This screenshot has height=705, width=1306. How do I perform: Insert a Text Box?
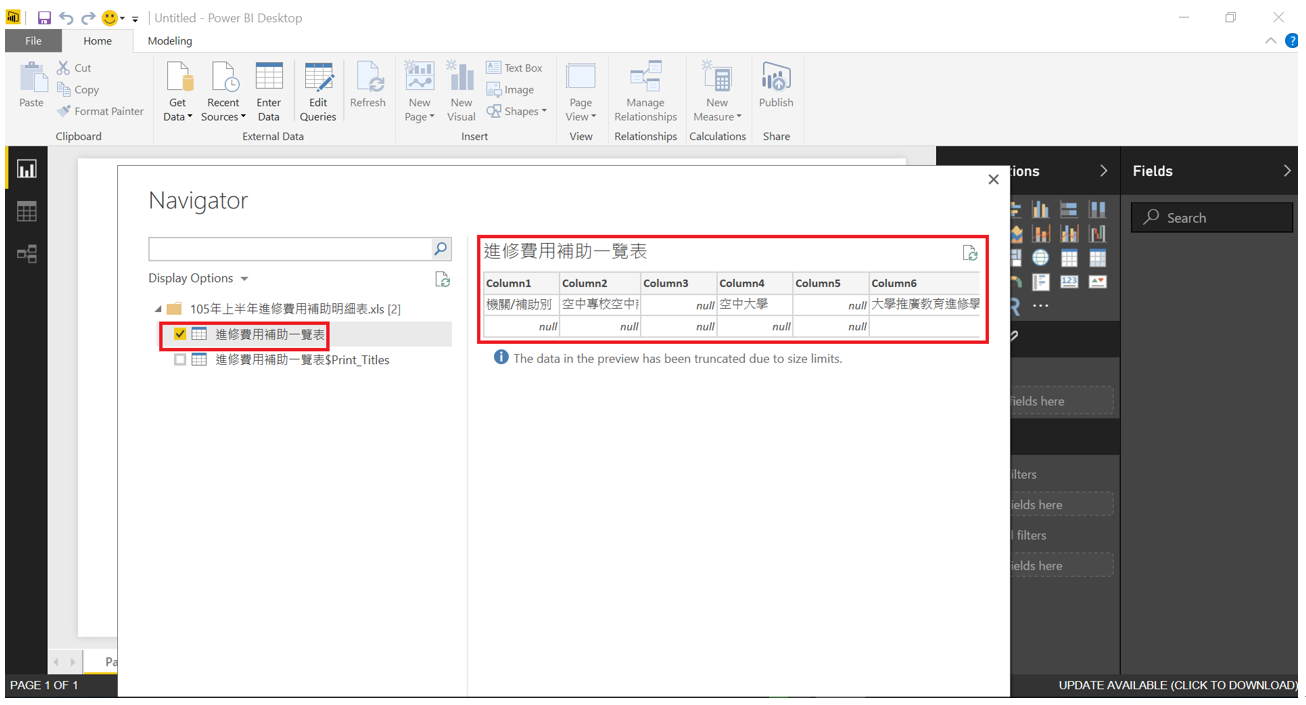[514, 68]
